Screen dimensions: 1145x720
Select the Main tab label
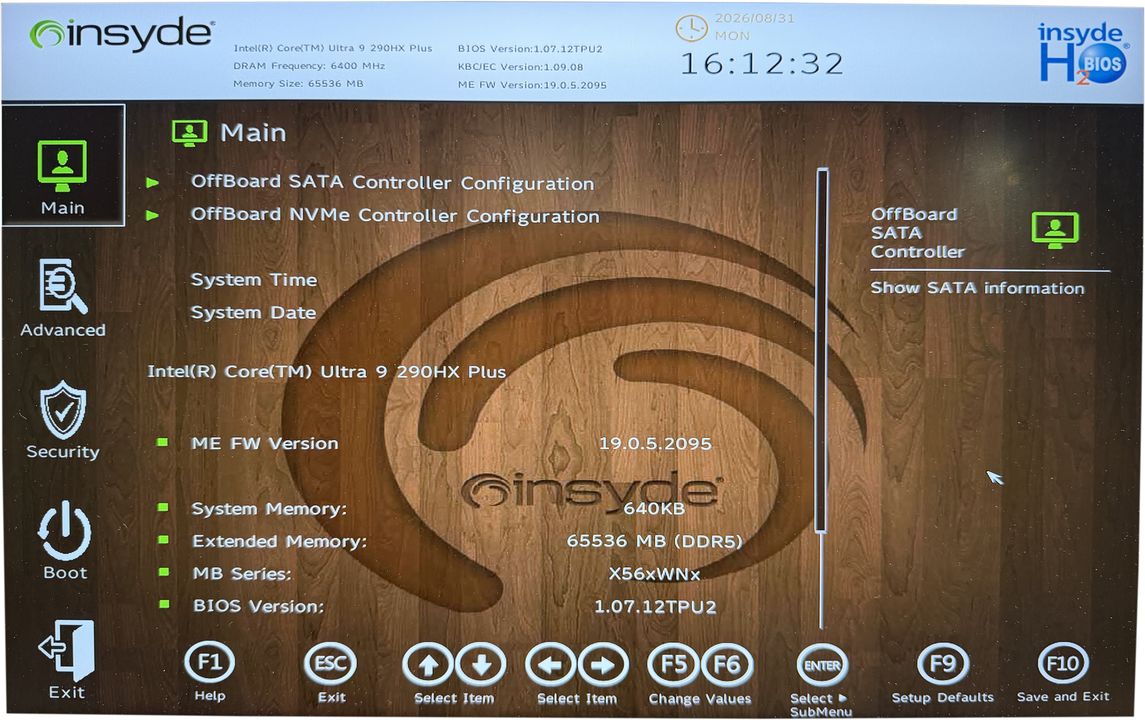[x=63, y=208]
